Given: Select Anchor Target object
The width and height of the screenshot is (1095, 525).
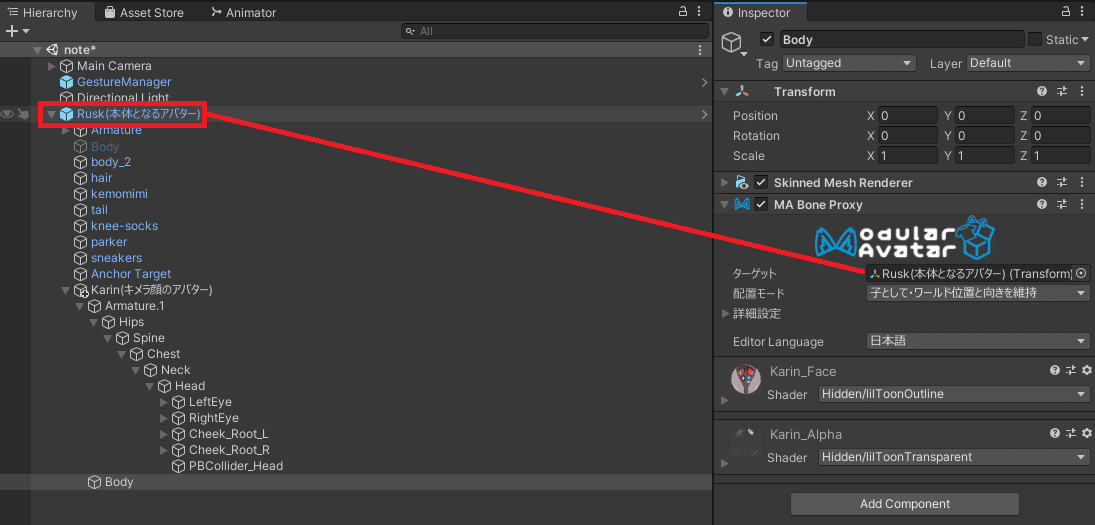Looking at the screenshot, I should coord(131,274).
